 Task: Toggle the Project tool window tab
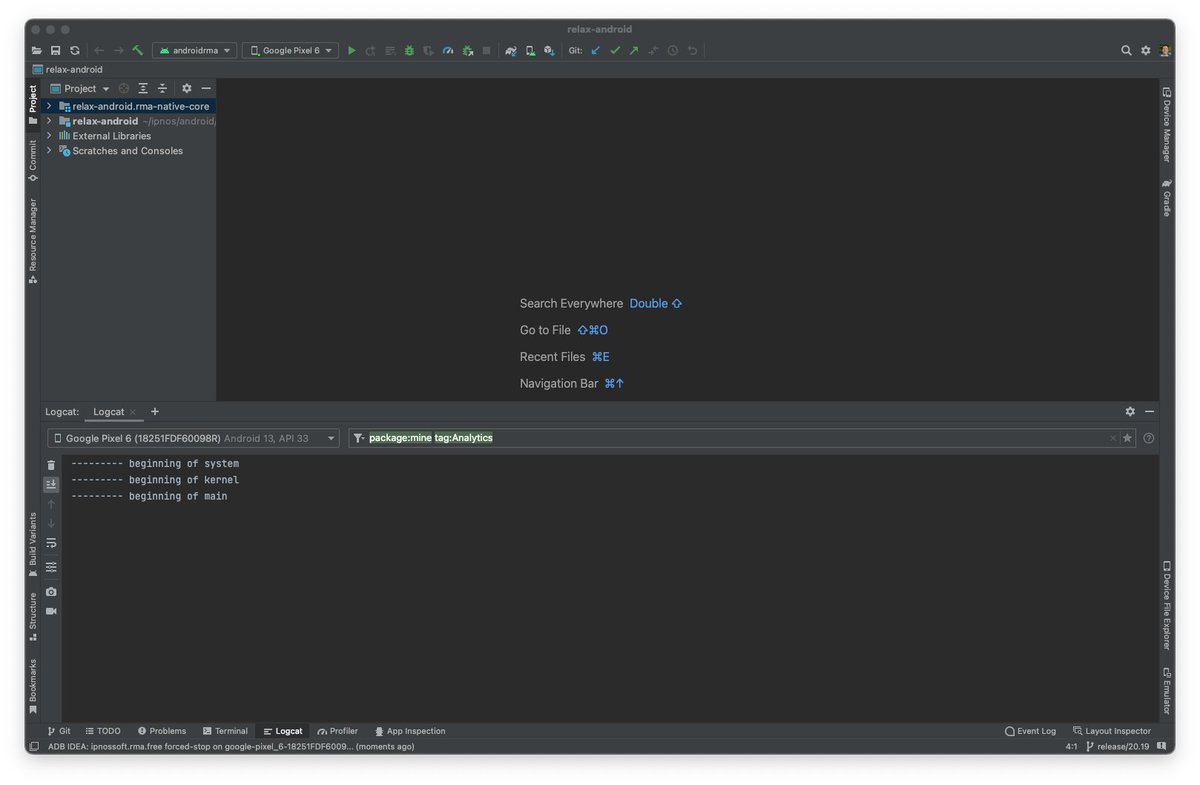[33, 105]
